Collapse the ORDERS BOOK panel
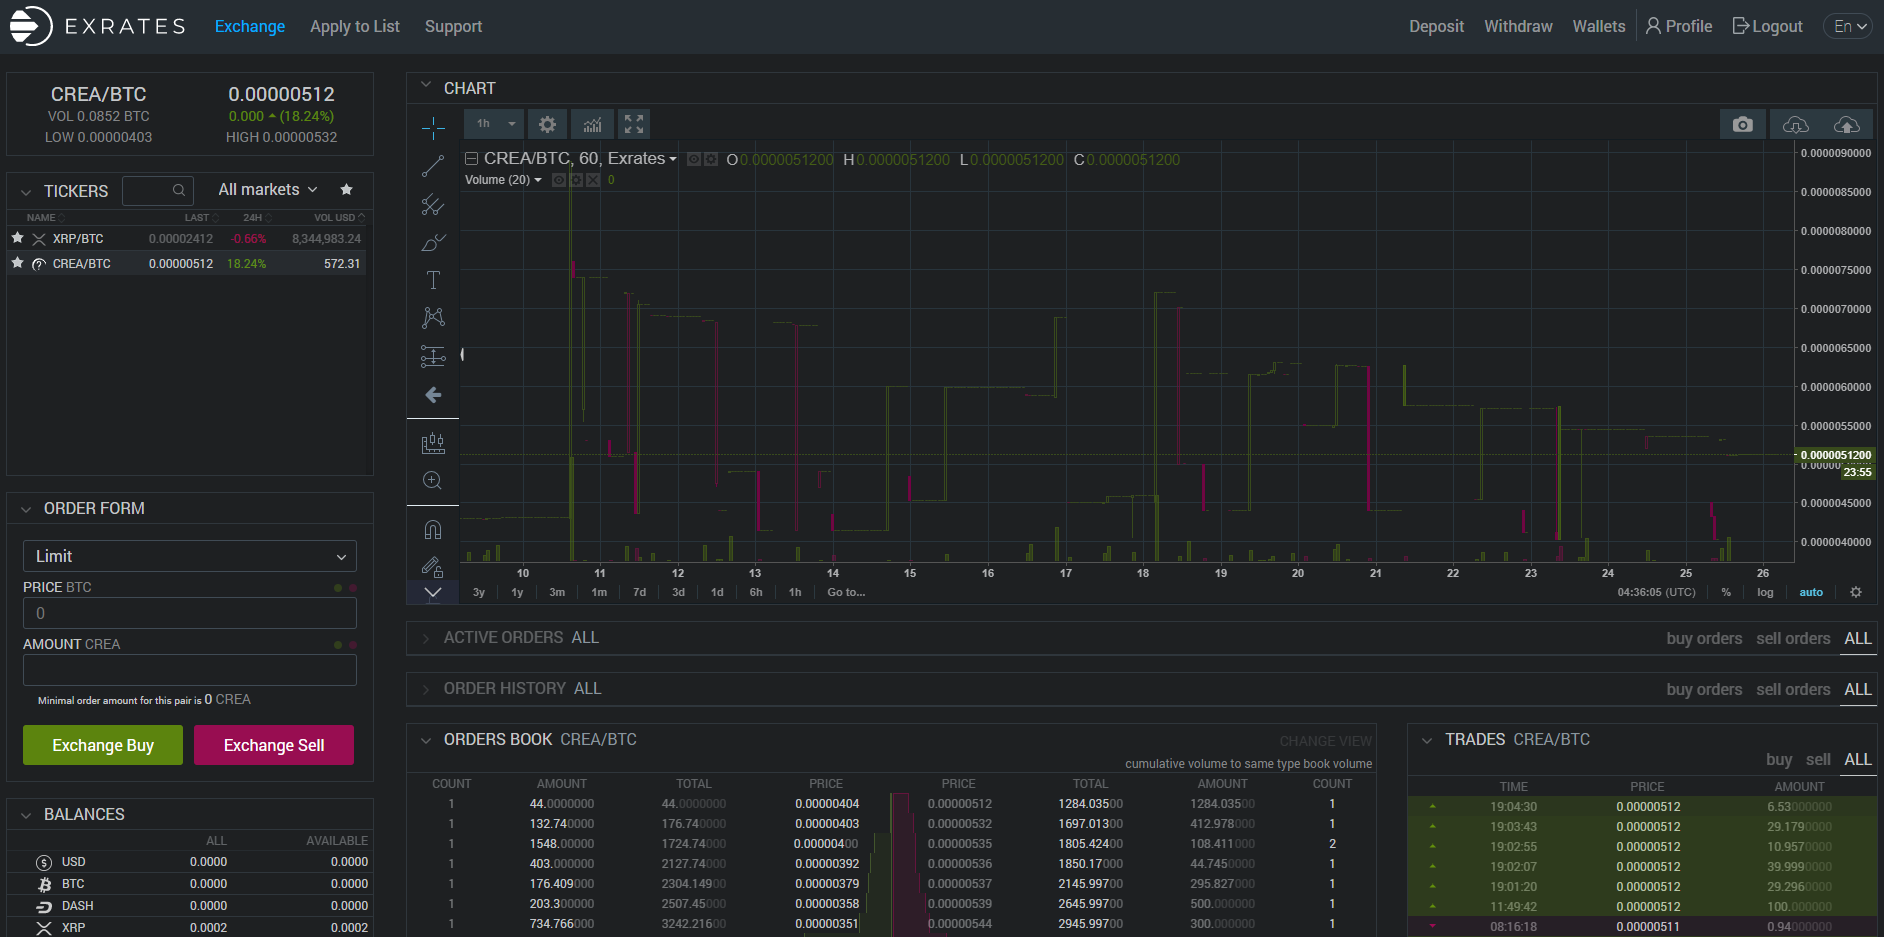Screen dimensions: 1884x937 pyautogui.click(x=426, y=740)
